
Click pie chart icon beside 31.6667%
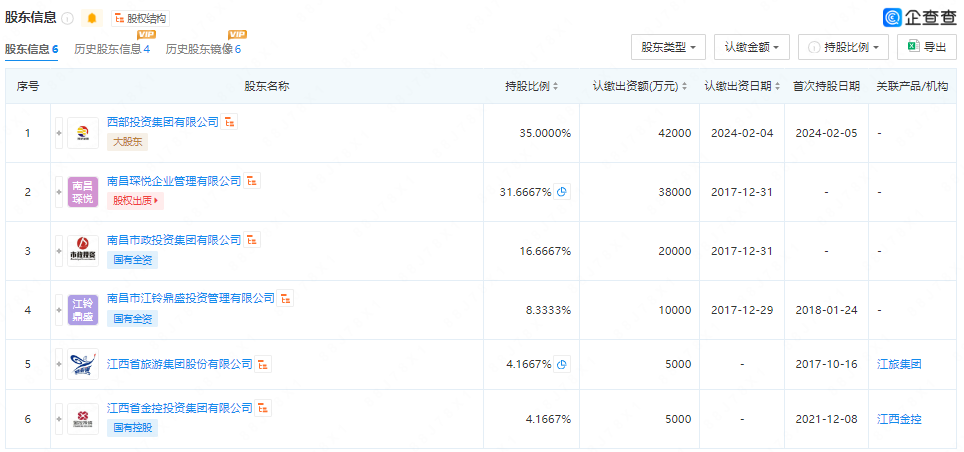click(x=561, y=192)
